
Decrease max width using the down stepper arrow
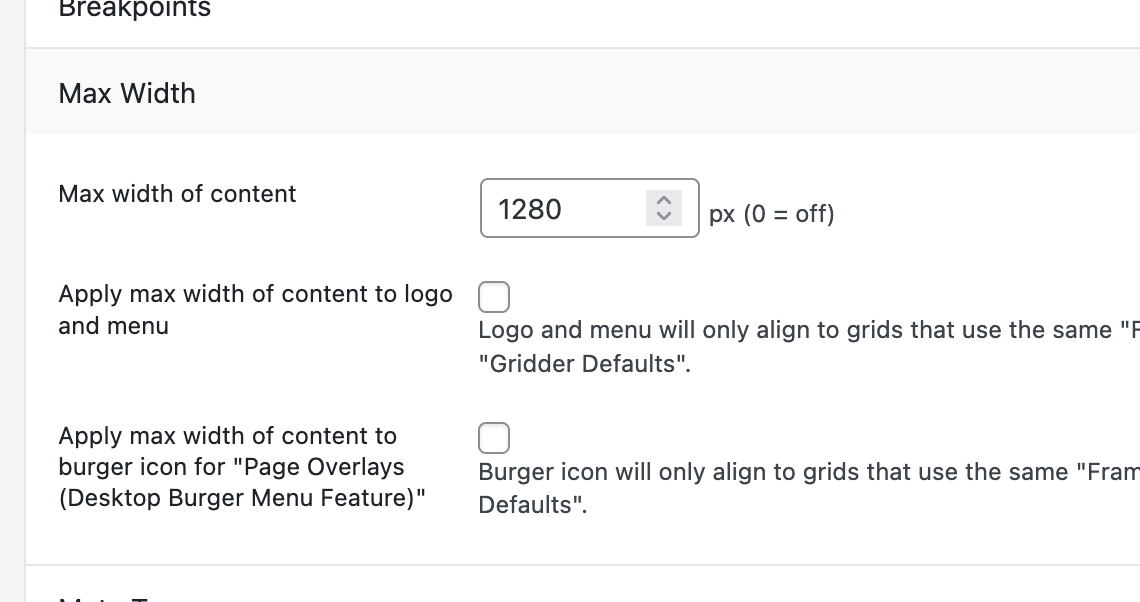click(663, 216)
